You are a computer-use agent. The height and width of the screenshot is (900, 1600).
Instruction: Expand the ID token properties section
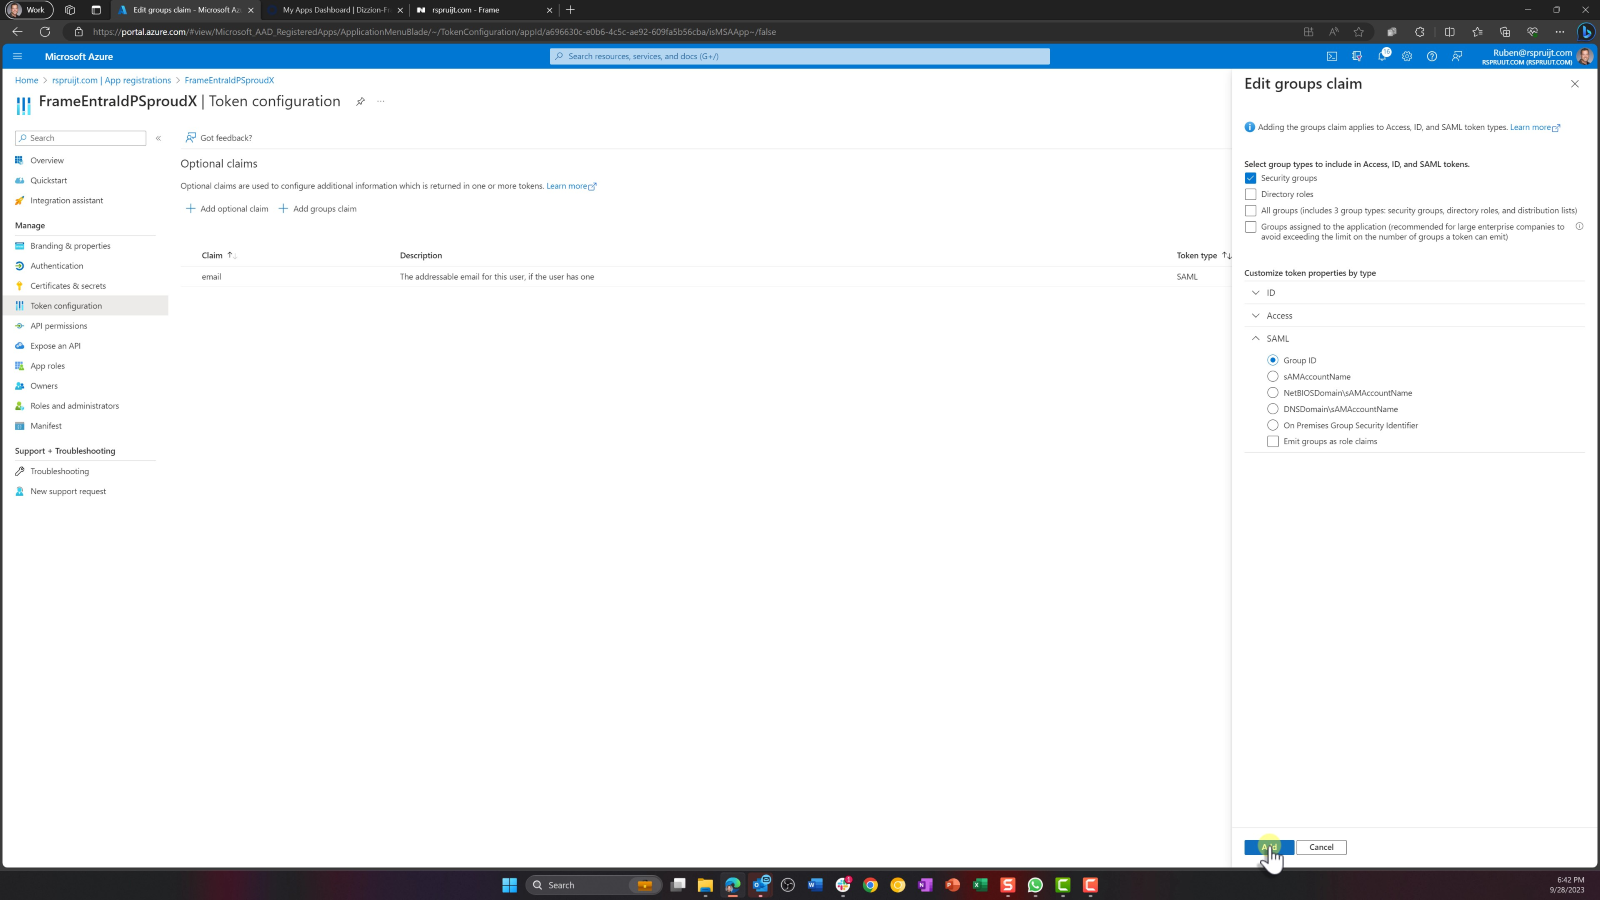(1256, 293)
